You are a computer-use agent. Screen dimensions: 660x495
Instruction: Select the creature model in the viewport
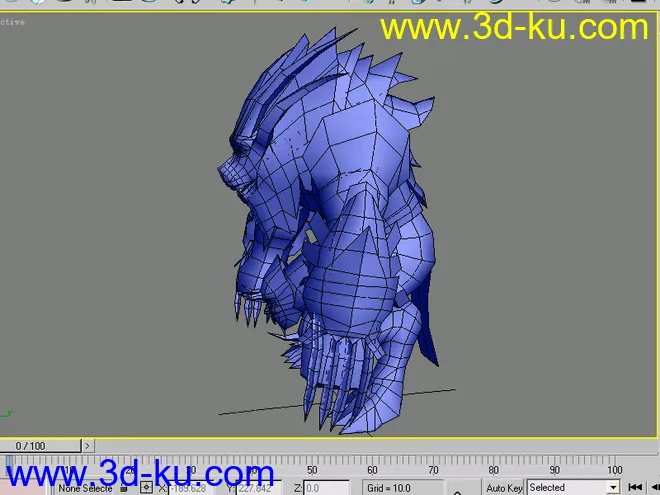(x=330, y=230)
